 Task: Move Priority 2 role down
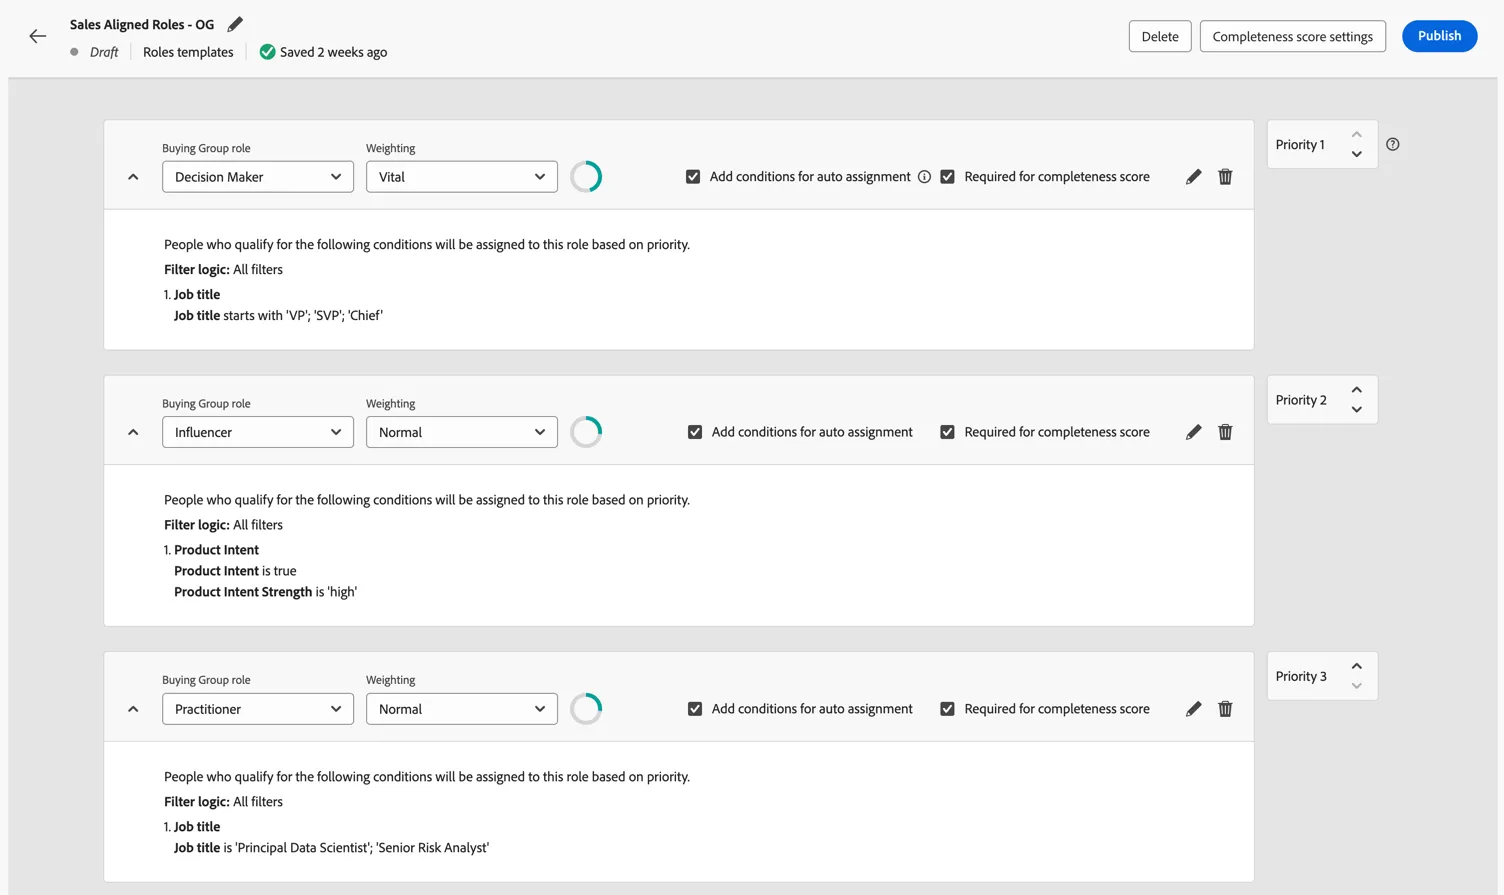(x=1357, y=409)
